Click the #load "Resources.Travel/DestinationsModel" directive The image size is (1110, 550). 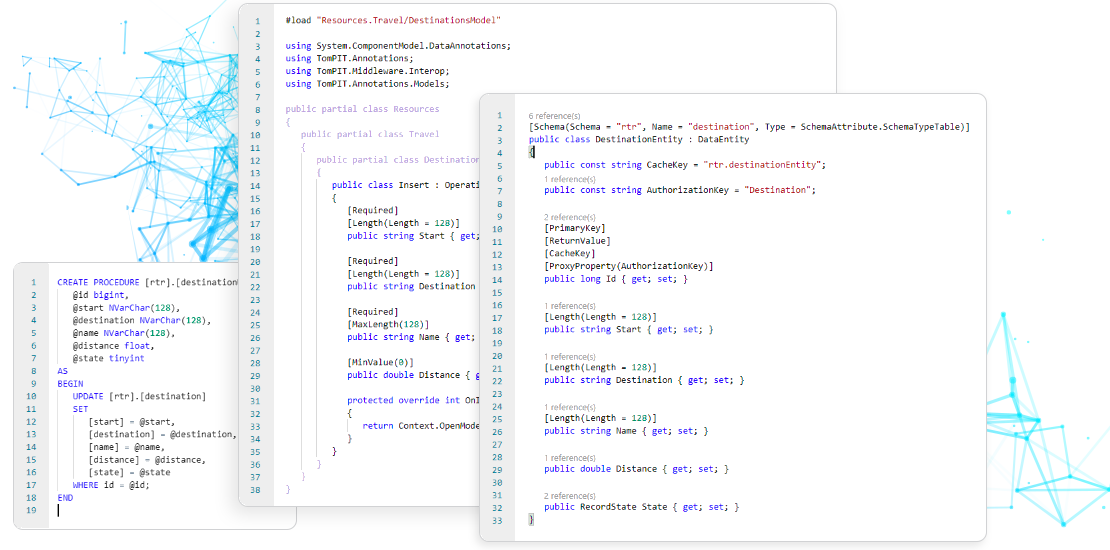click(x=392, y=20)
